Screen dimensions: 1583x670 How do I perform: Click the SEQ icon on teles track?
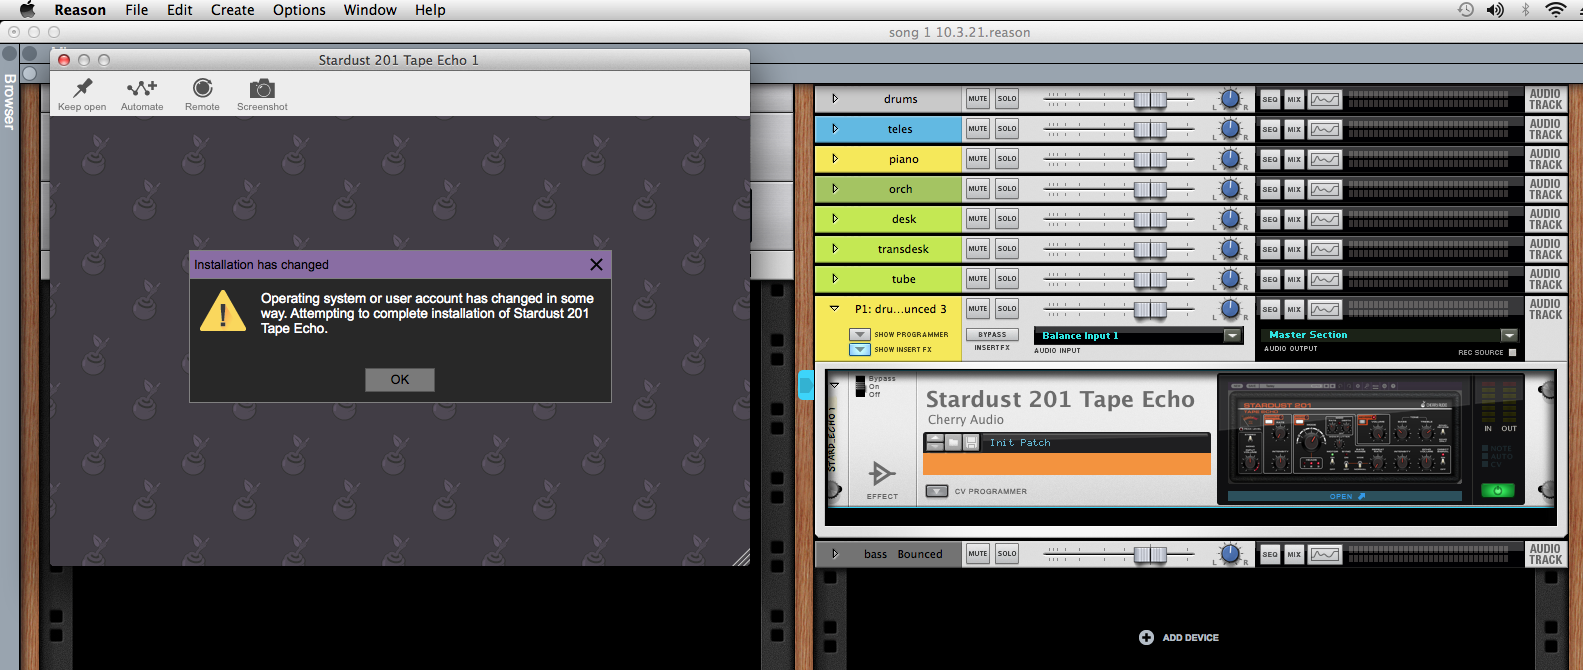tap(1270, 129)
